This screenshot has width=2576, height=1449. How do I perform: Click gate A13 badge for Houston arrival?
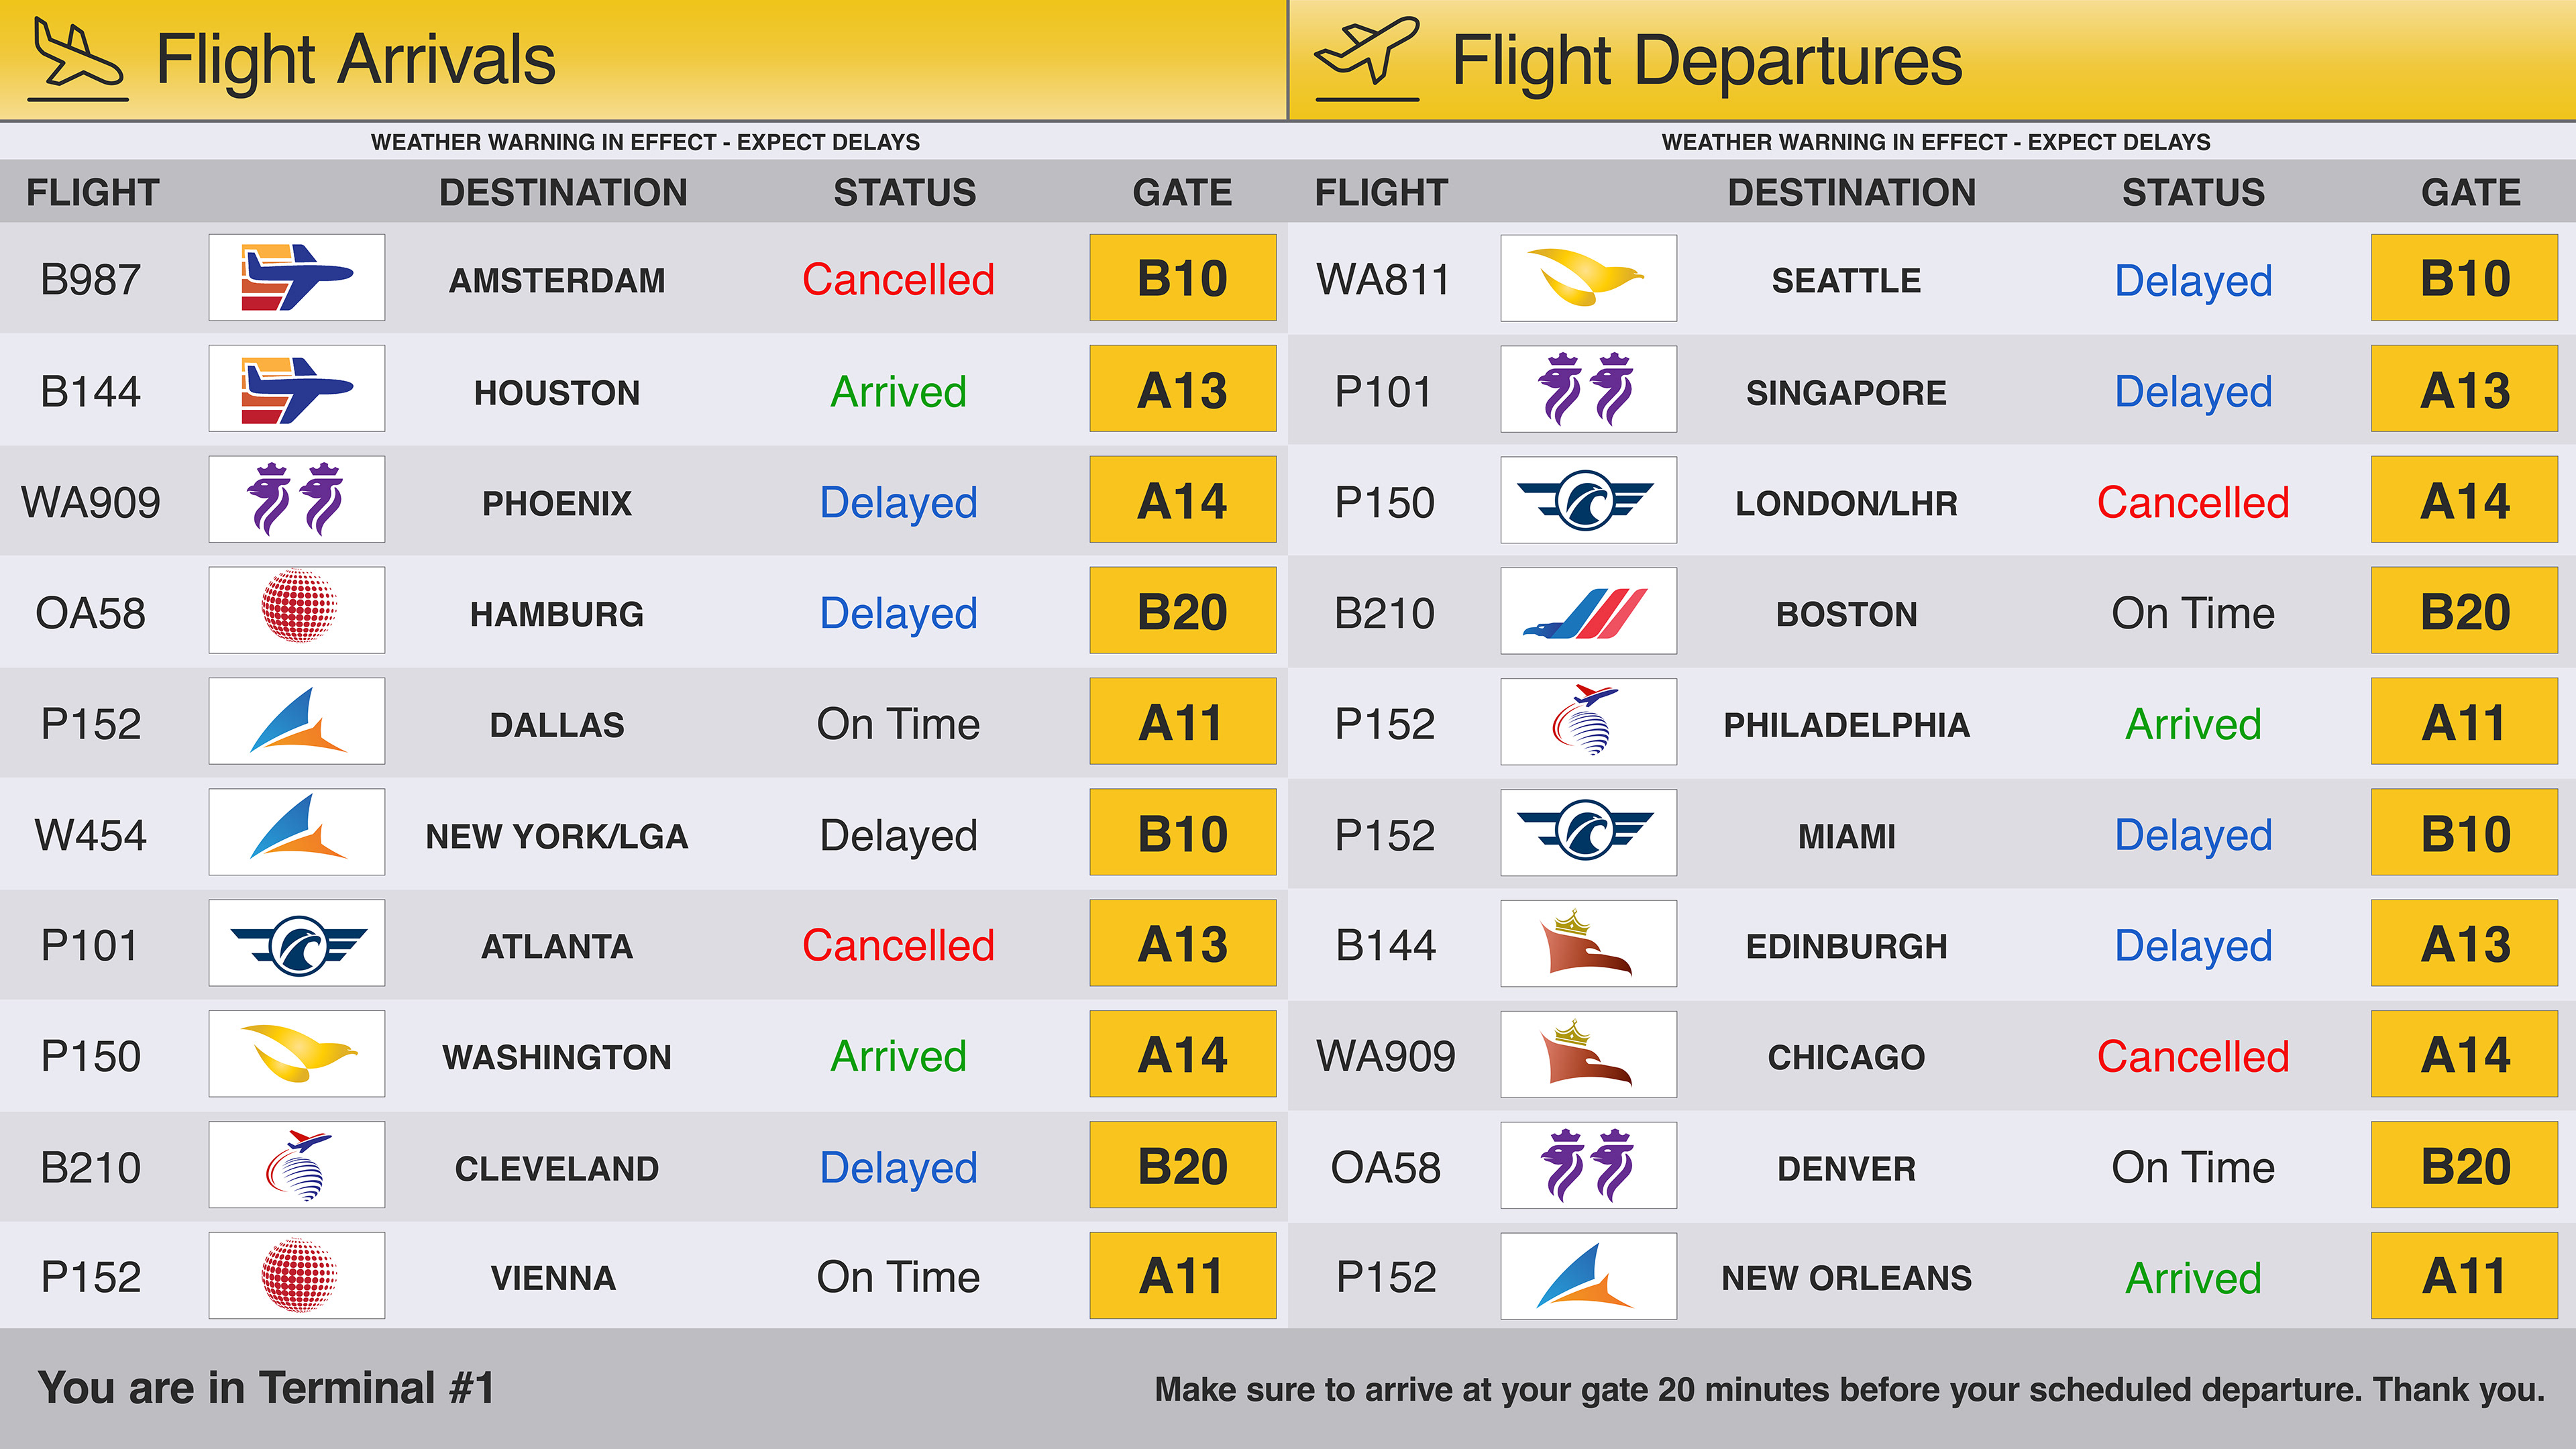pyautogui.click(x=1182, y=389)
